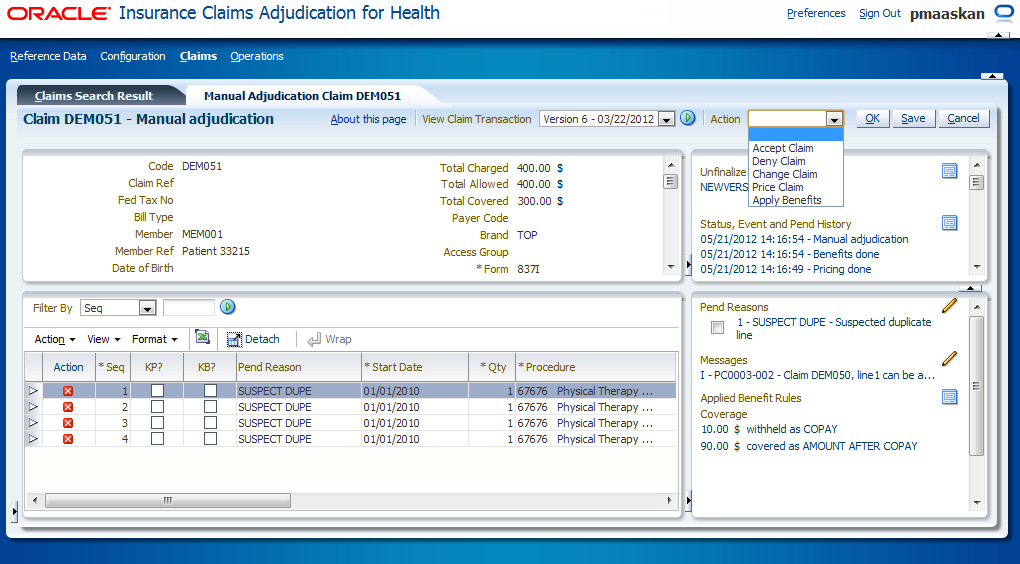Open the Preferences link

(816, 13)
